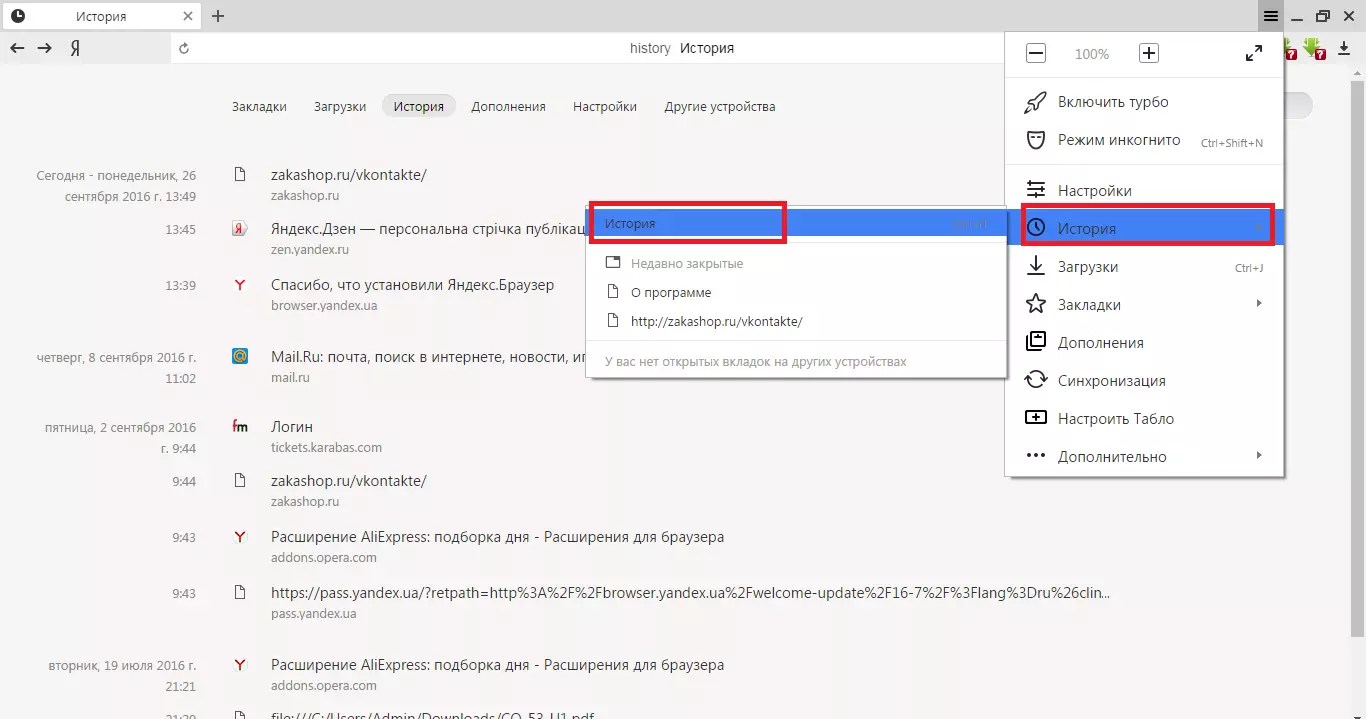Click the page reload icon

[184, 48]
